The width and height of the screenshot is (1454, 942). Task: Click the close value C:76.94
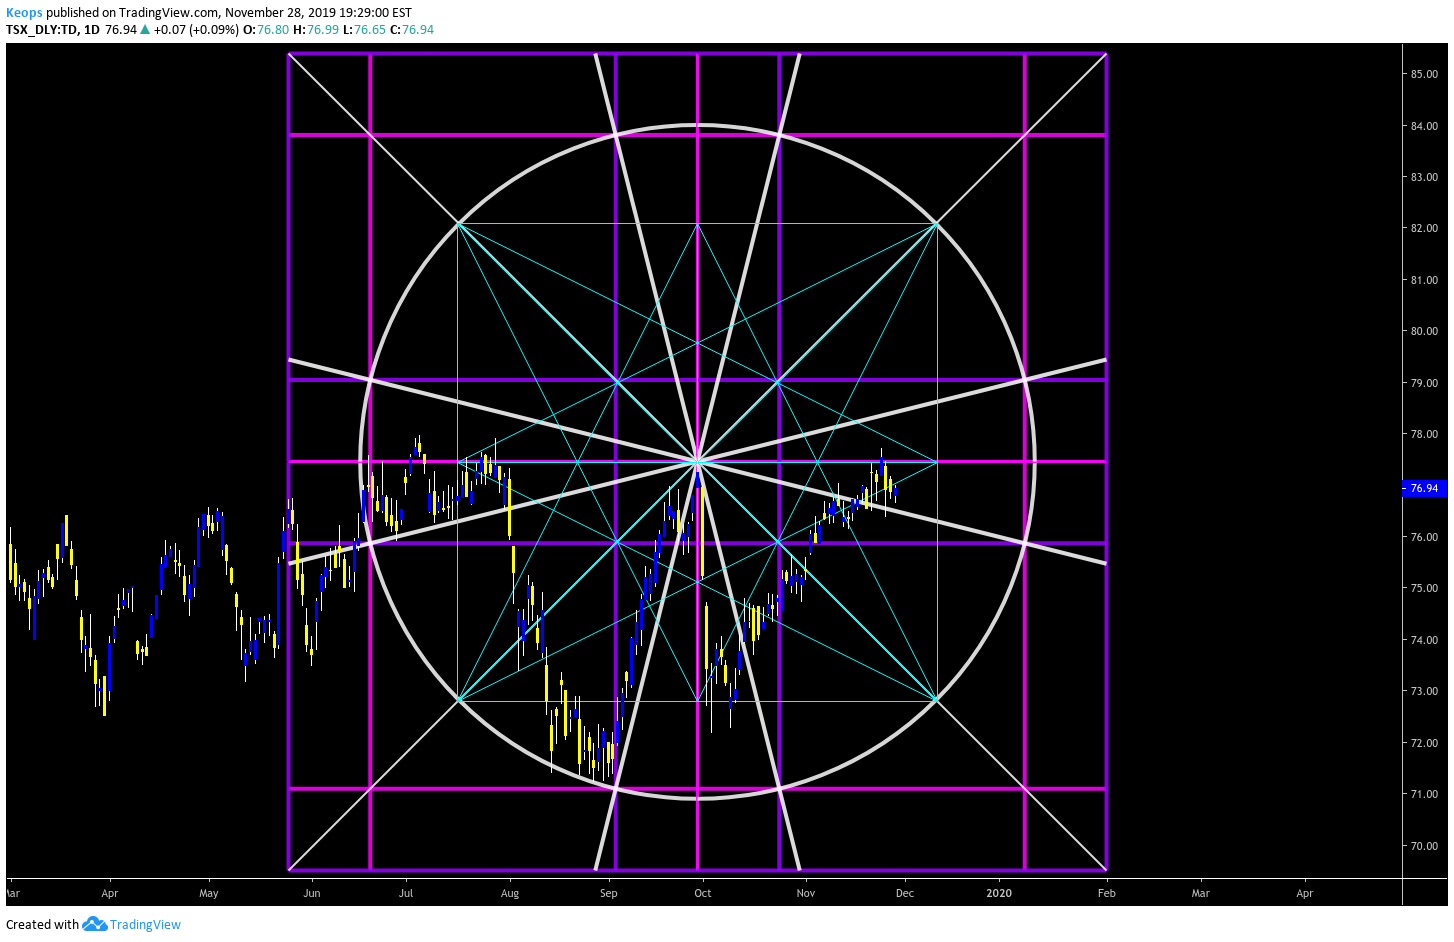411,30
